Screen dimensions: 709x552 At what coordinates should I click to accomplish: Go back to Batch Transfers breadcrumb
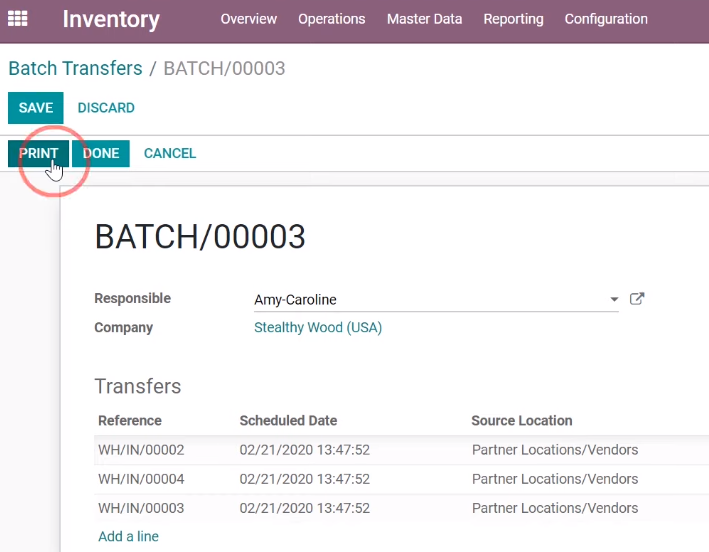(76, 69)
